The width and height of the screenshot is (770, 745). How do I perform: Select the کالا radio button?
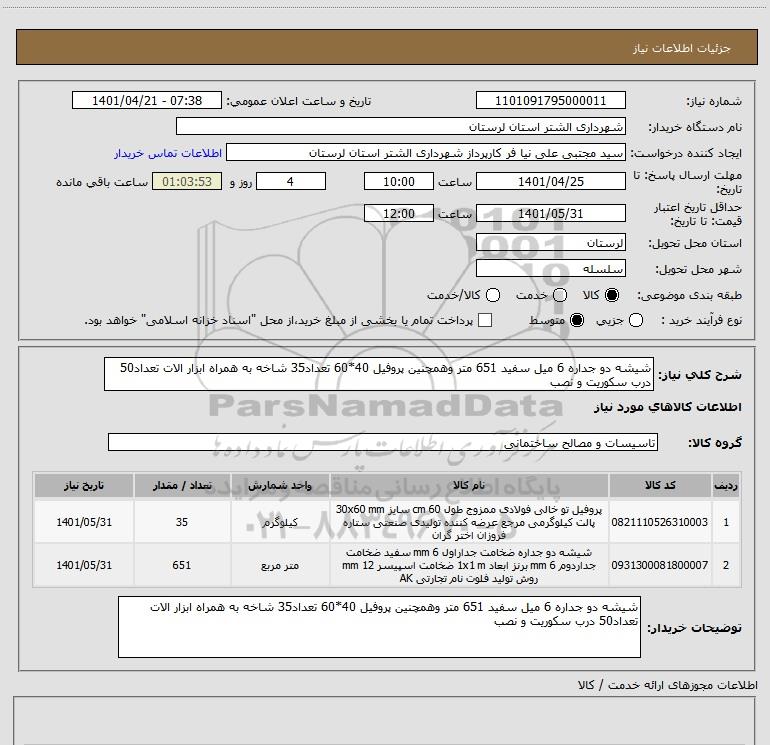[612, 295]
